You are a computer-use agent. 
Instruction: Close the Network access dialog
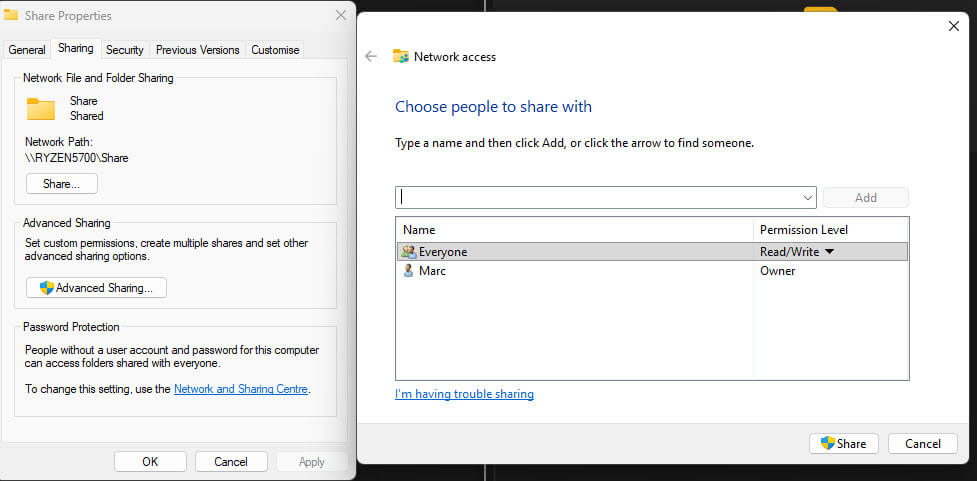[x=953, y=27]
